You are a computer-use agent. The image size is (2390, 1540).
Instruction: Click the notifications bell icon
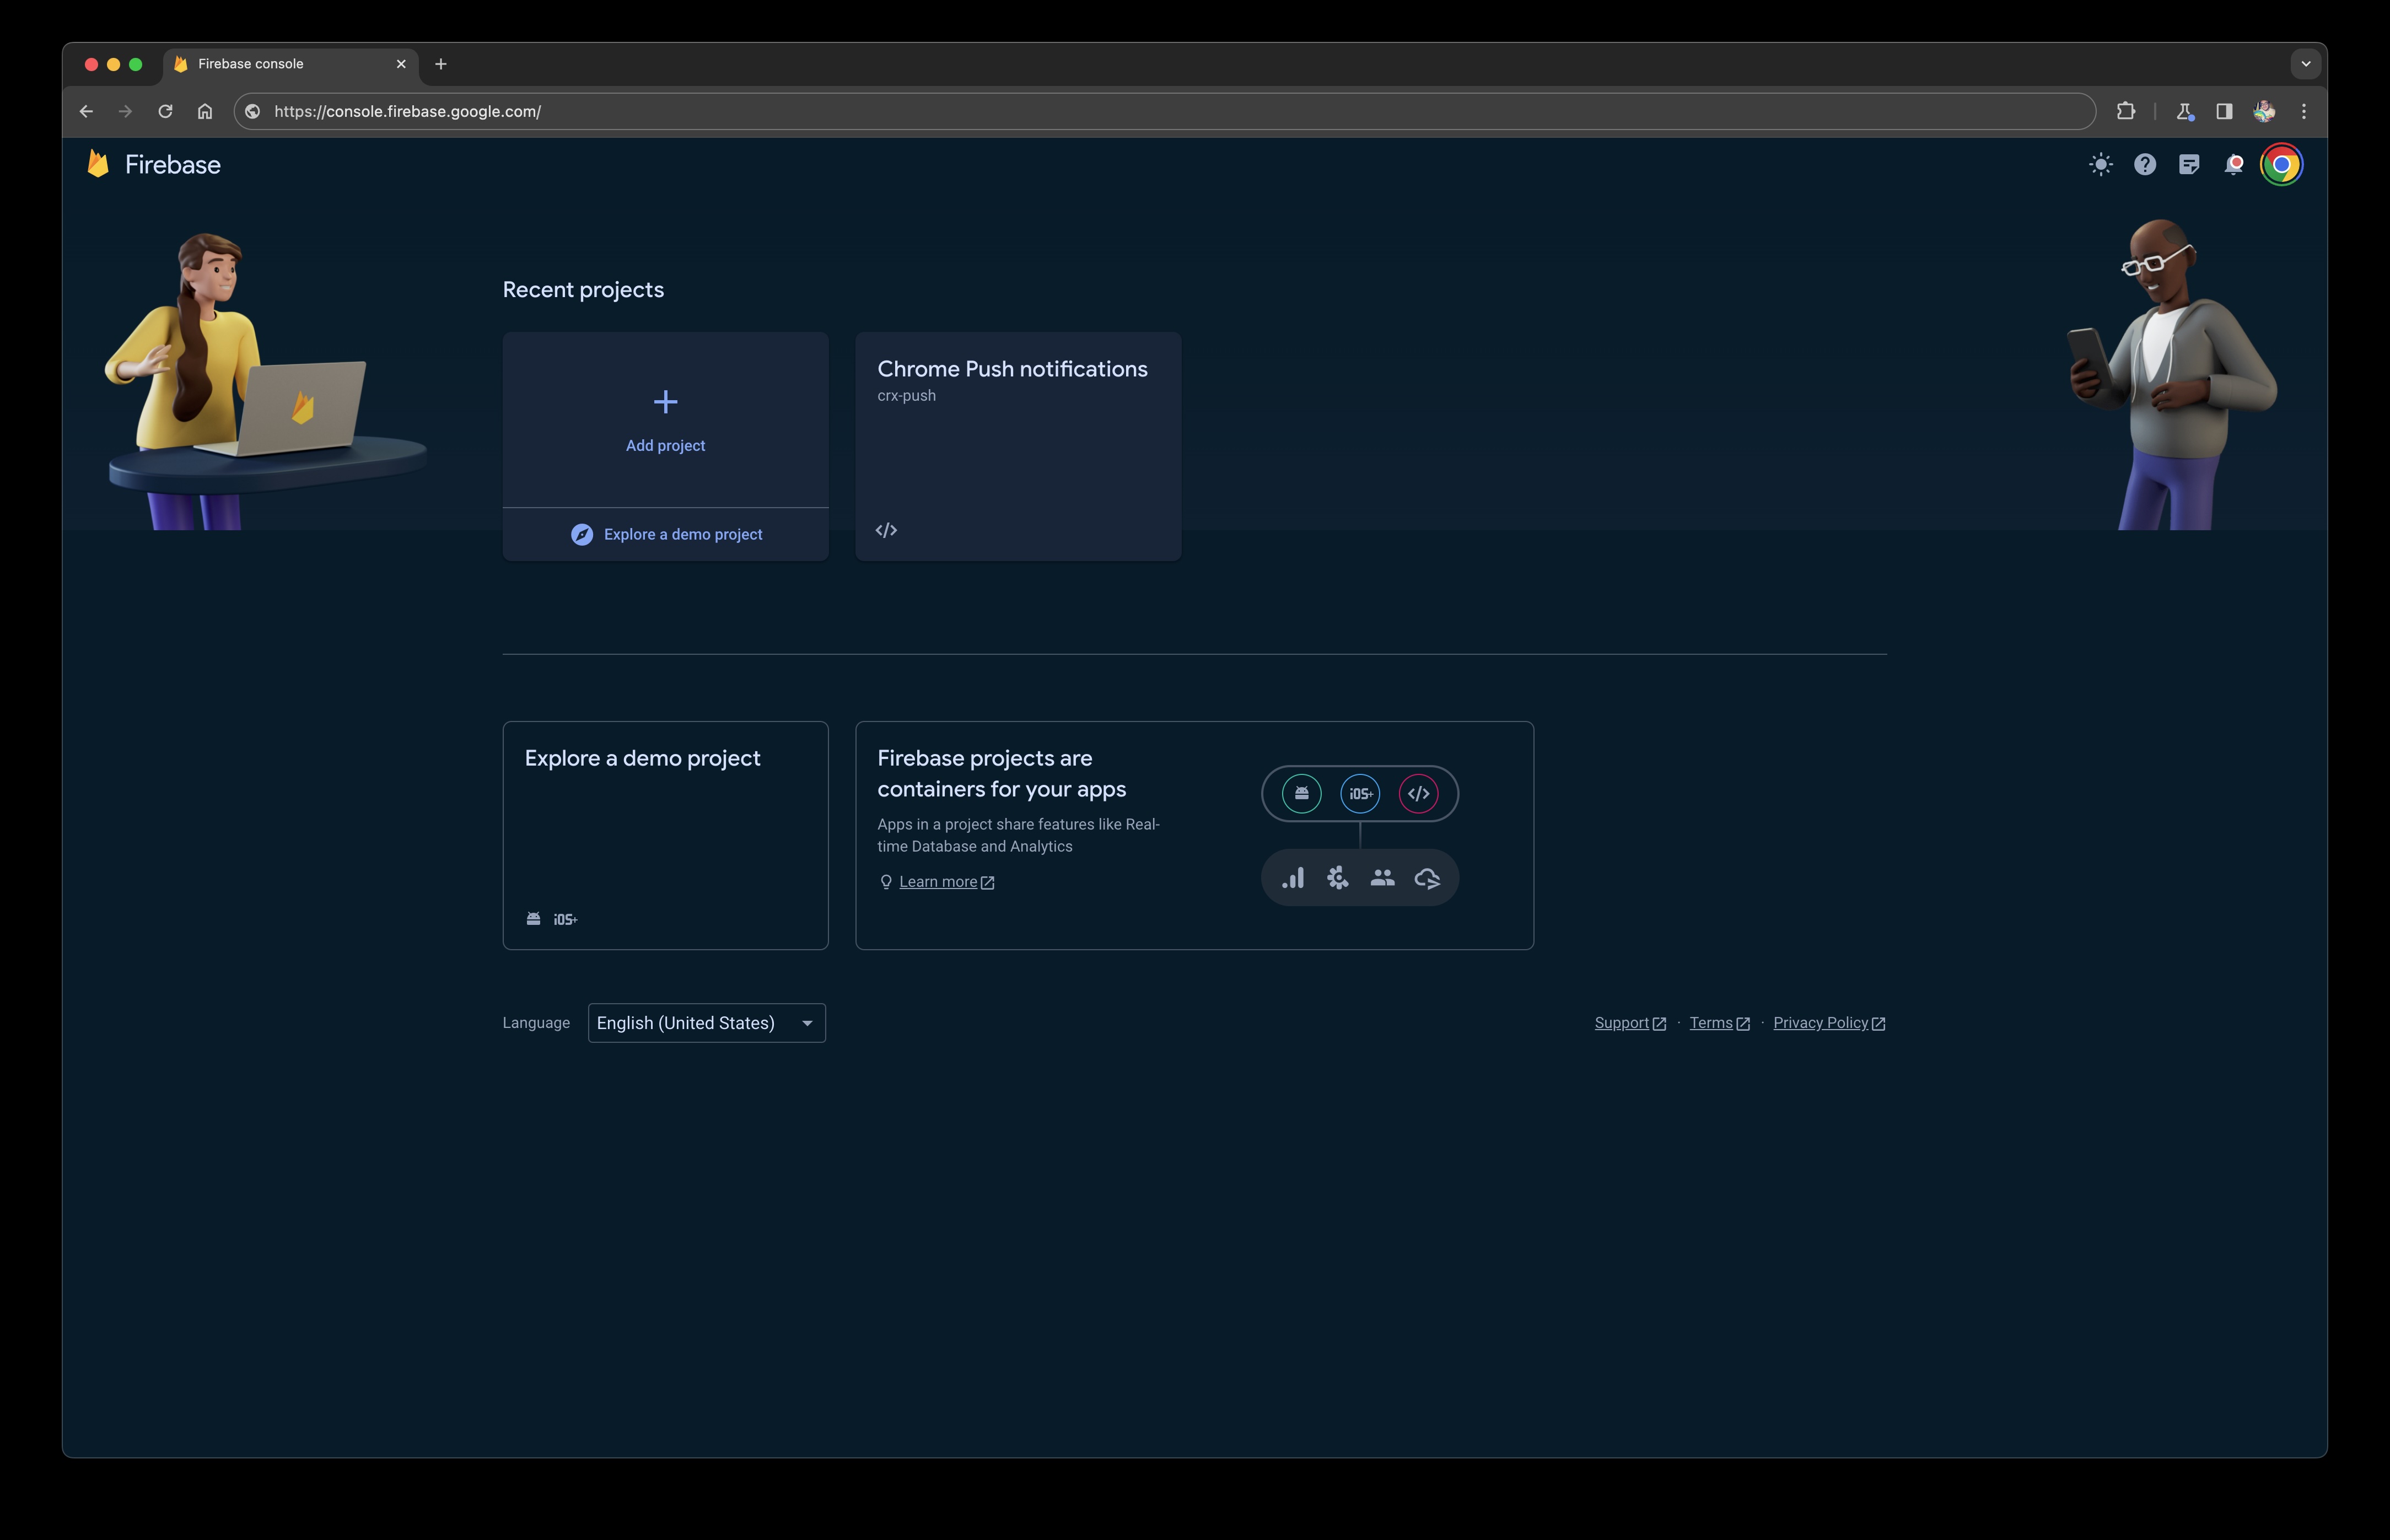click(x=2235, y=164)
